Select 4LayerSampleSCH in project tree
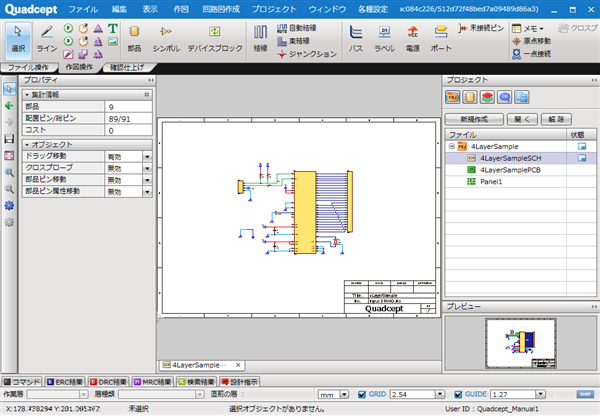600x416 pixels. tap(510, 158)
